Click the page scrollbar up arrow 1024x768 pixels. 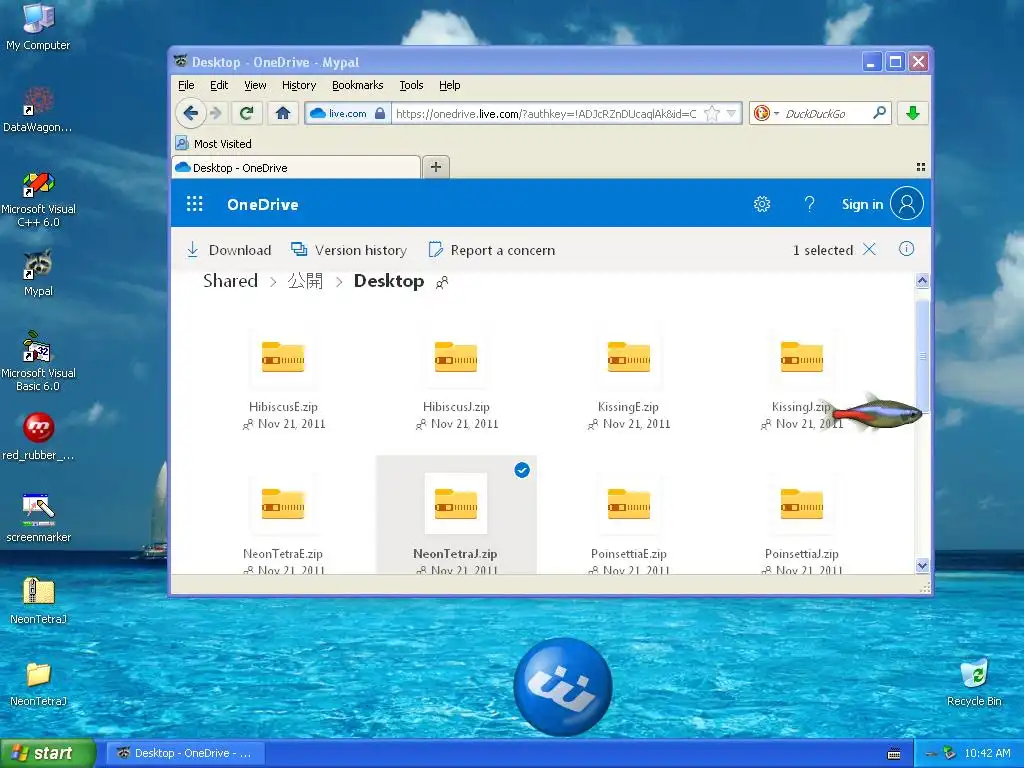point(922,281)
